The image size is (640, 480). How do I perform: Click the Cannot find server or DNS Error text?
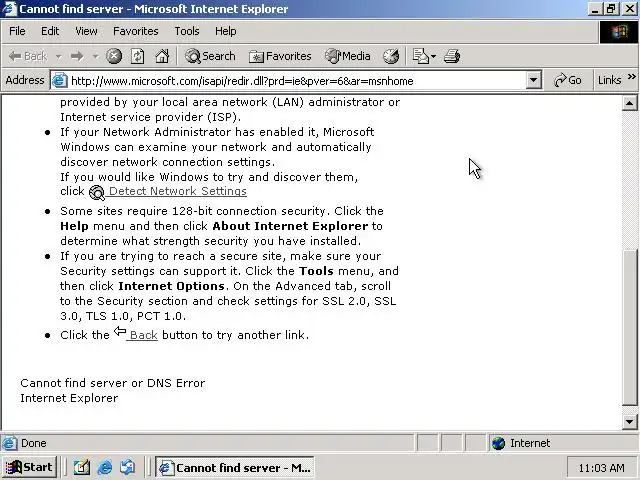[113, 383]
